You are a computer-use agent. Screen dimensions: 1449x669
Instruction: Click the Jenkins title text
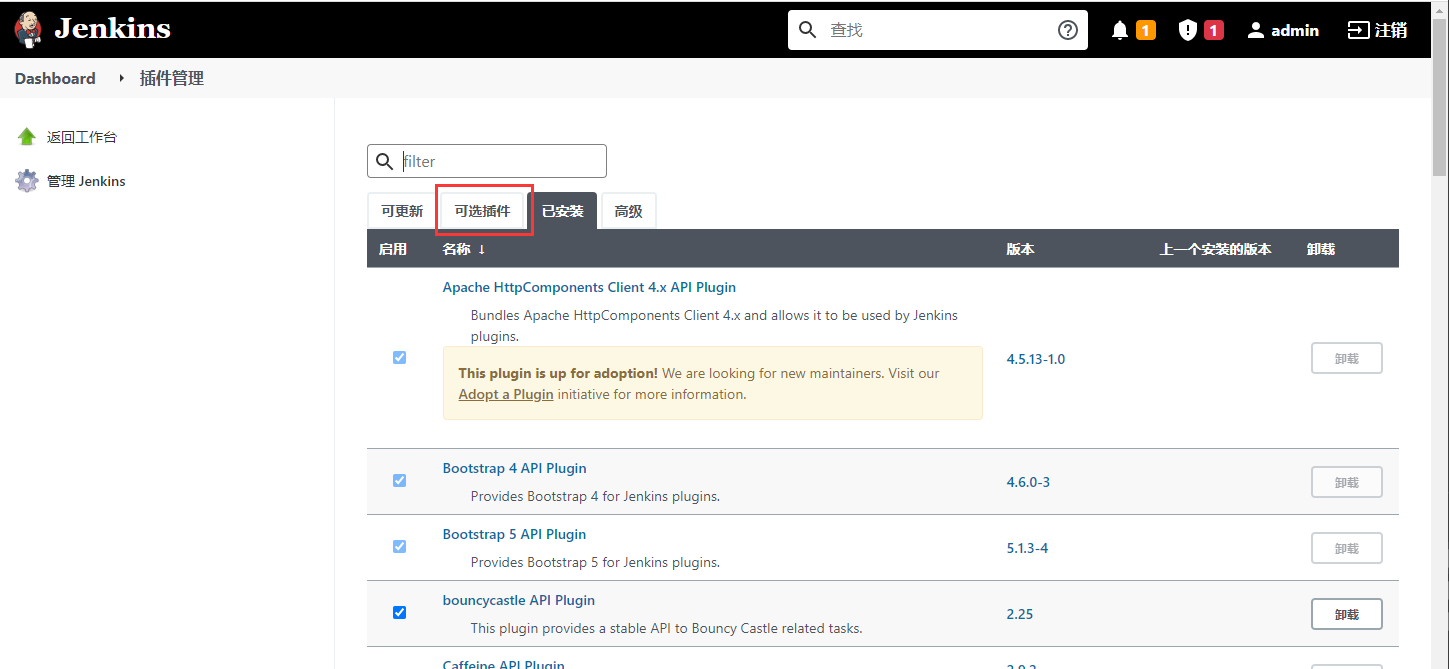(112, 29)
